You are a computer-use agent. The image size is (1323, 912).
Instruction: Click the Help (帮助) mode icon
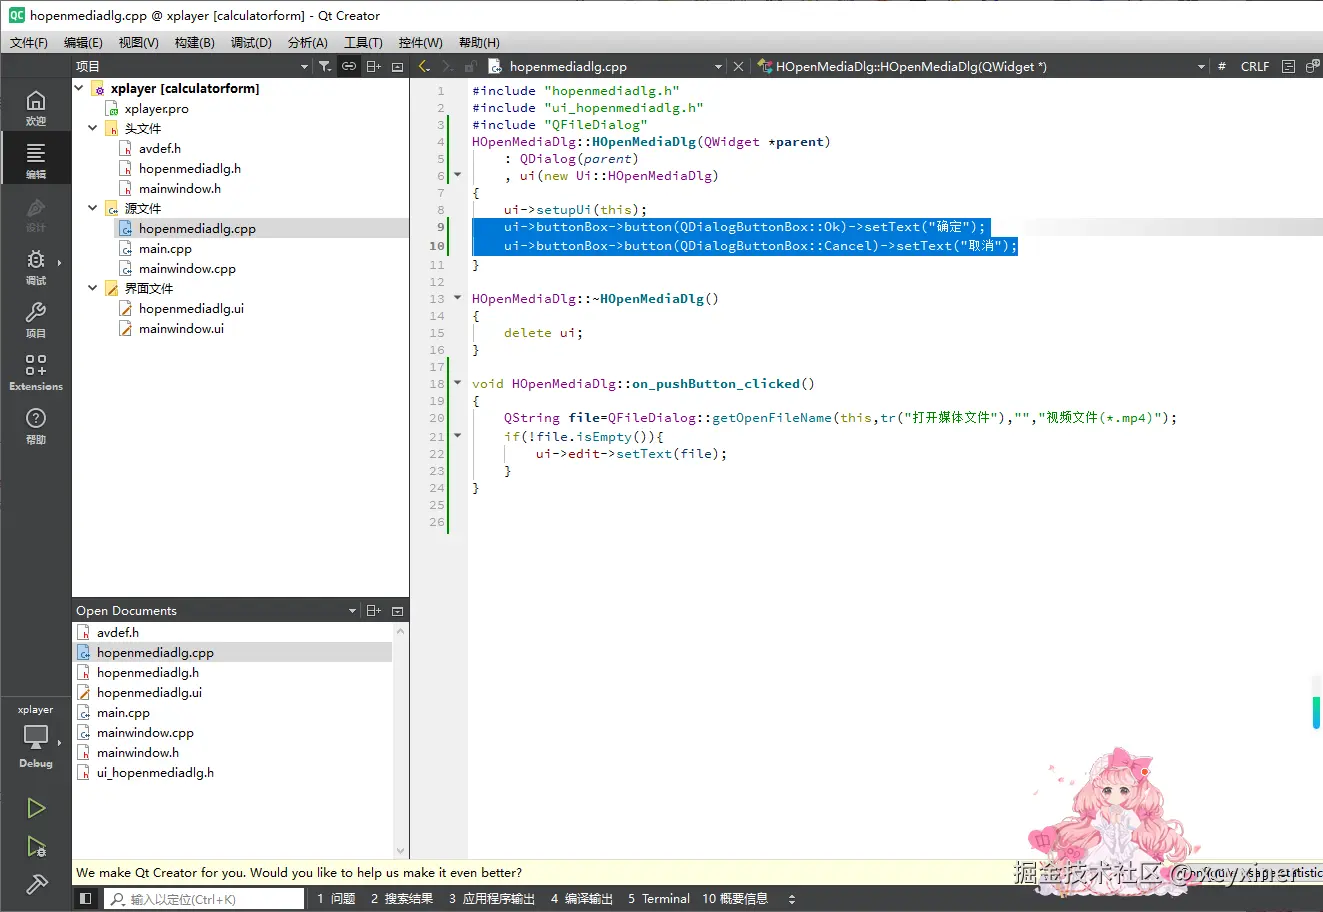(35, 424)
